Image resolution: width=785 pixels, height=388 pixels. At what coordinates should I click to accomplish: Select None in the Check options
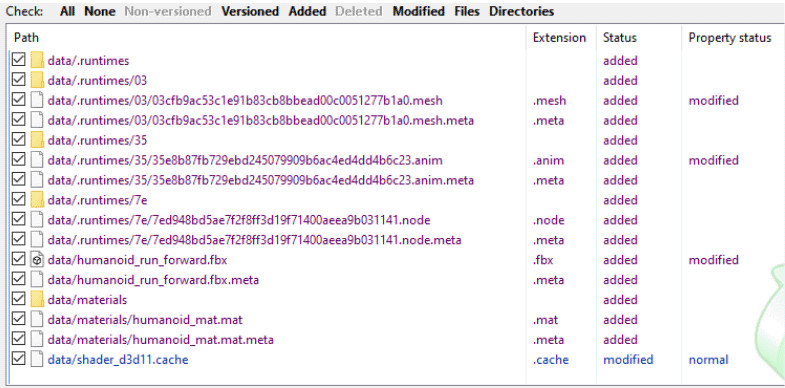pos(100,11)
